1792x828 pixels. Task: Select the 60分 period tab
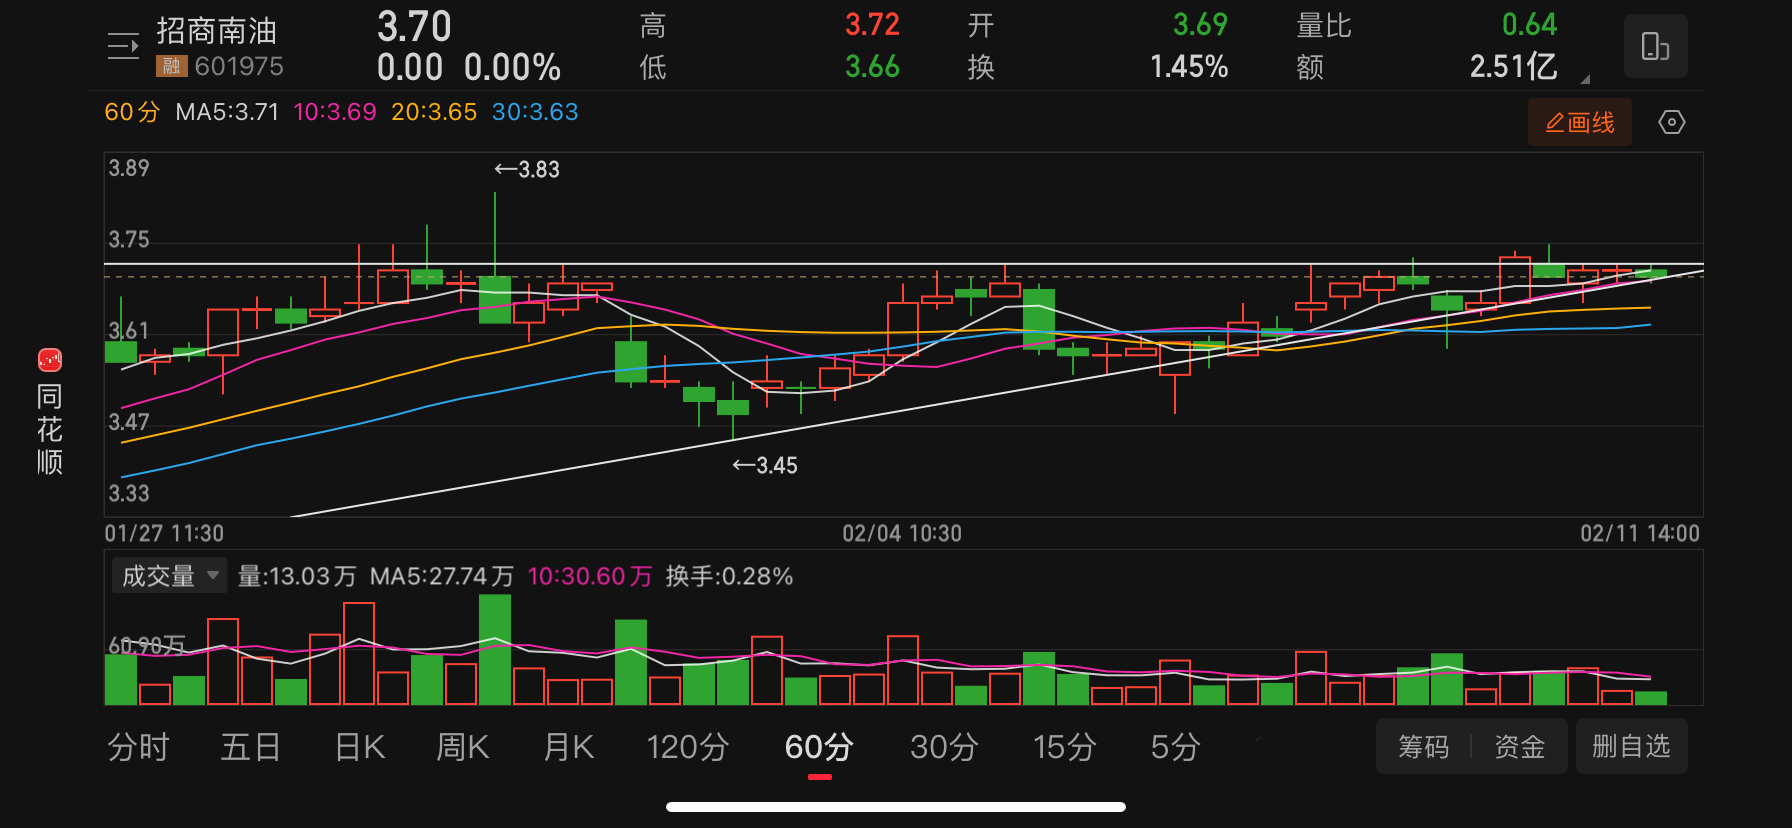[x=819, y=747]
